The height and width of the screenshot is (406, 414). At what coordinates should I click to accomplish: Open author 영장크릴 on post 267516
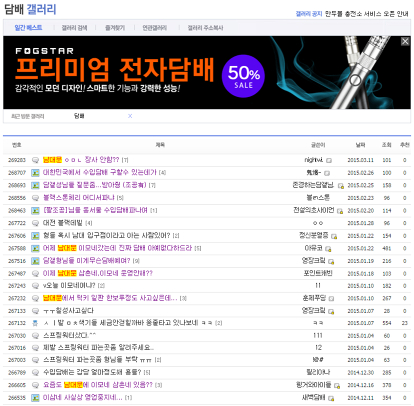tap(313, 260)
